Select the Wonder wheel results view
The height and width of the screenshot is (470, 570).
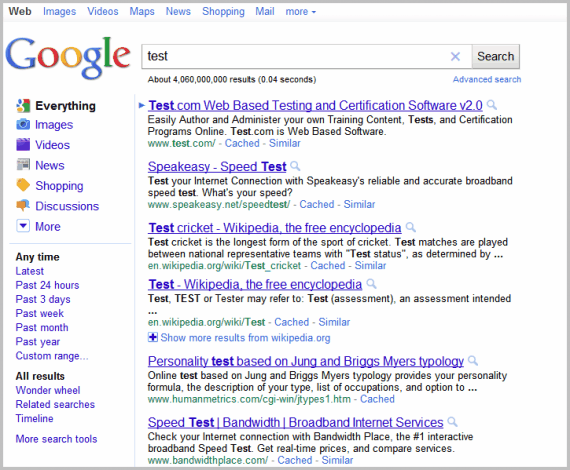click(x=48, y=390)
